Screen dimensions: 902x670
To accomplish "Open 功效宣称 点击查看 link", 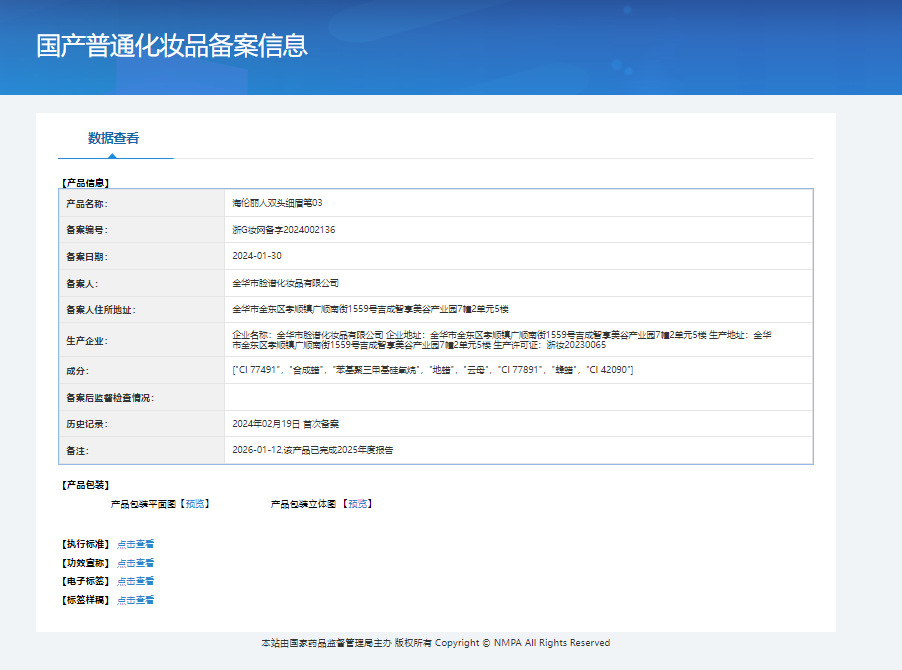I will pos(136,563).
